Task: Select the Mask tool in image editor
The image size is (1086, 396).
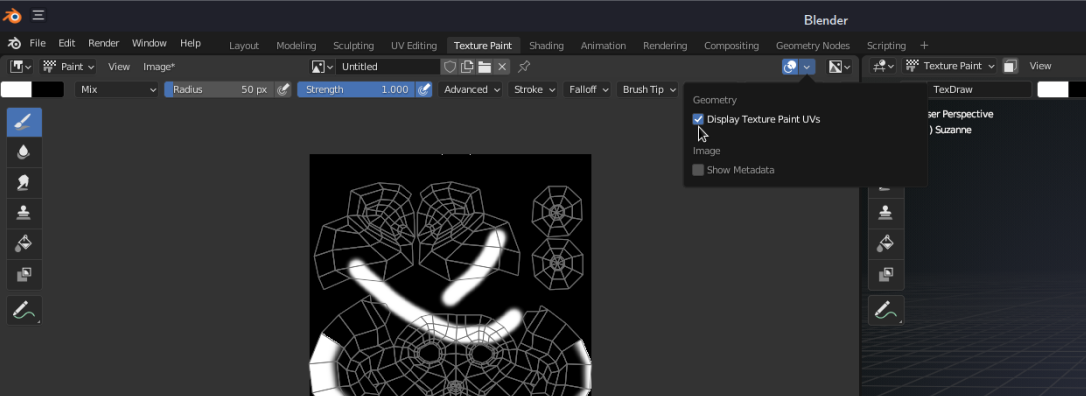Action: (24, 274)
